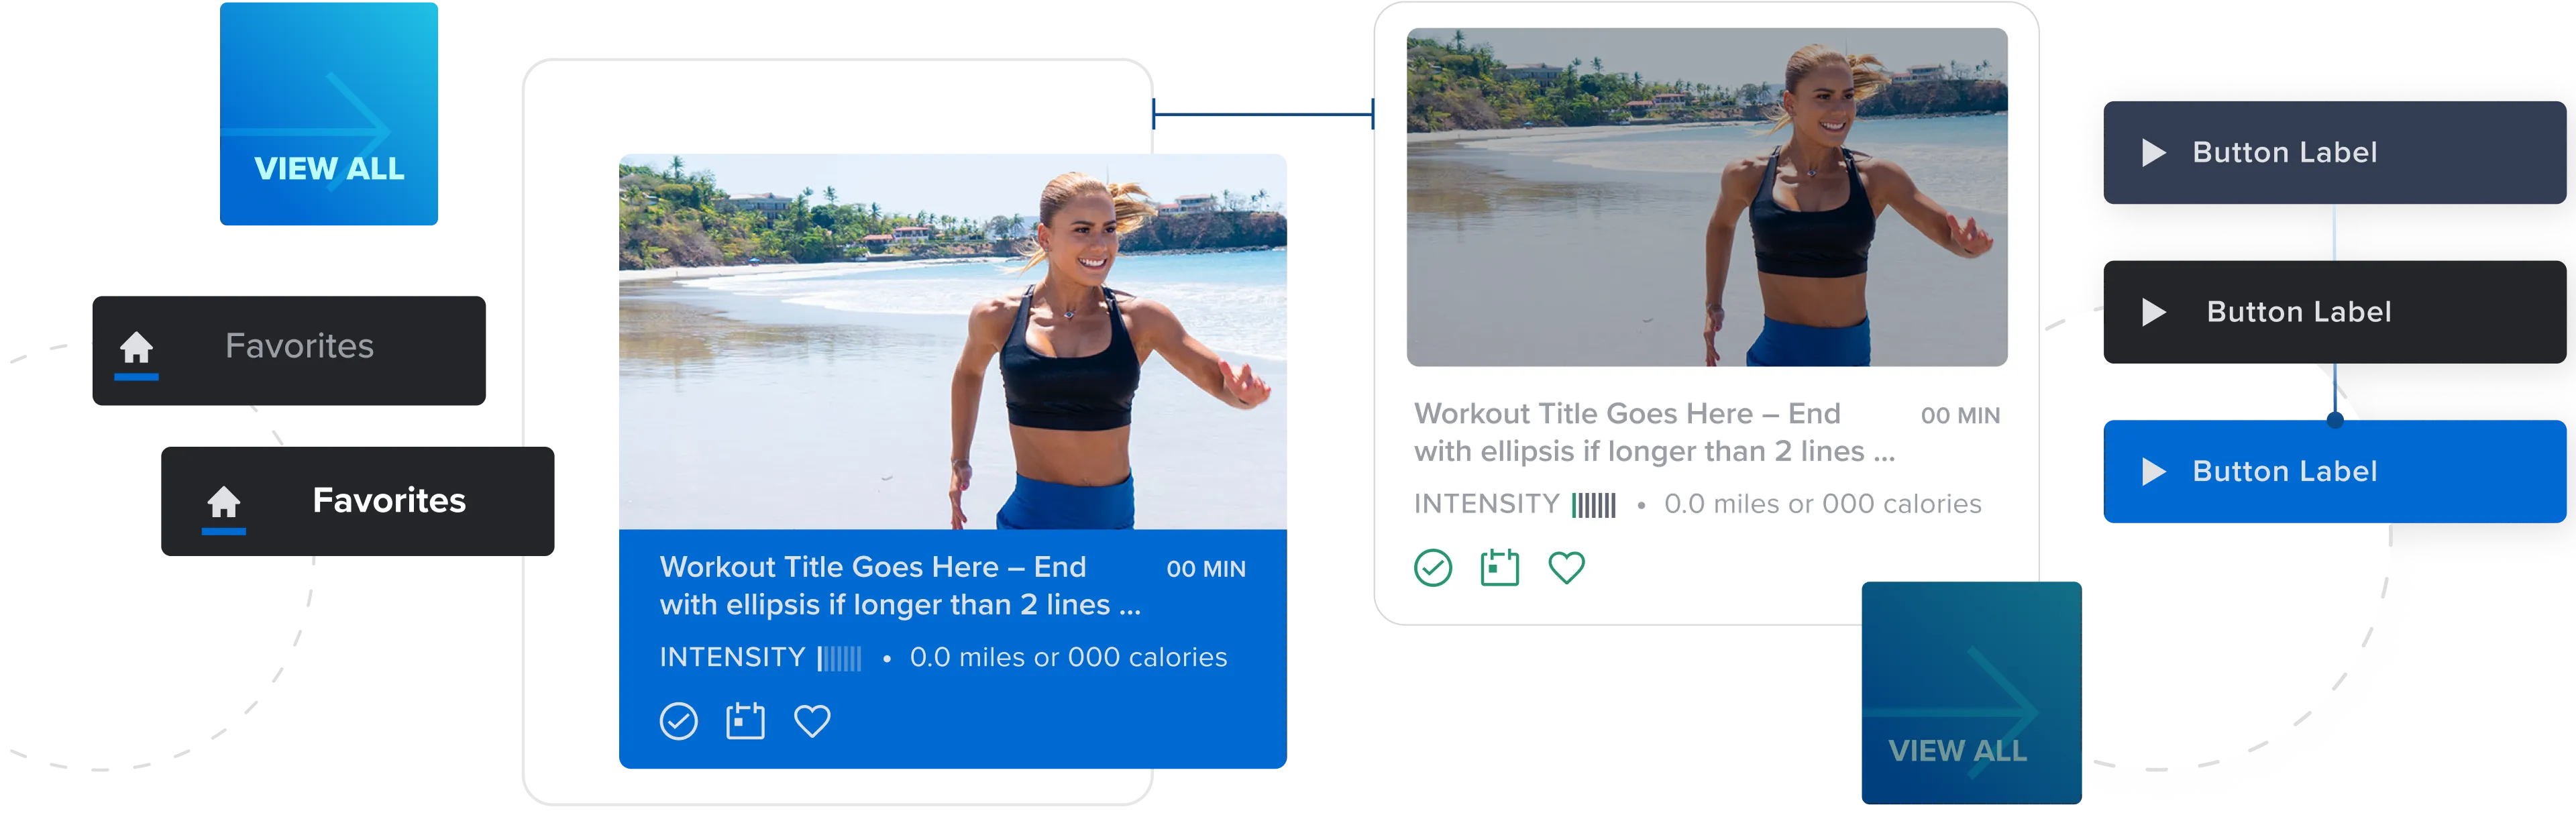Select the dimmed gray Favorites tab
This screenshot has height=817, width=2576.
pyautogui.click(x=289, y=350)
